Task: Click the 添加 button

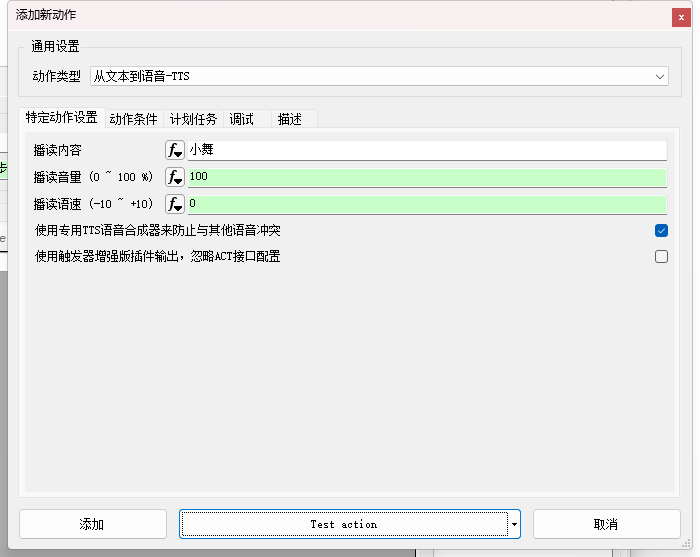Action: (x=93, y=524)
